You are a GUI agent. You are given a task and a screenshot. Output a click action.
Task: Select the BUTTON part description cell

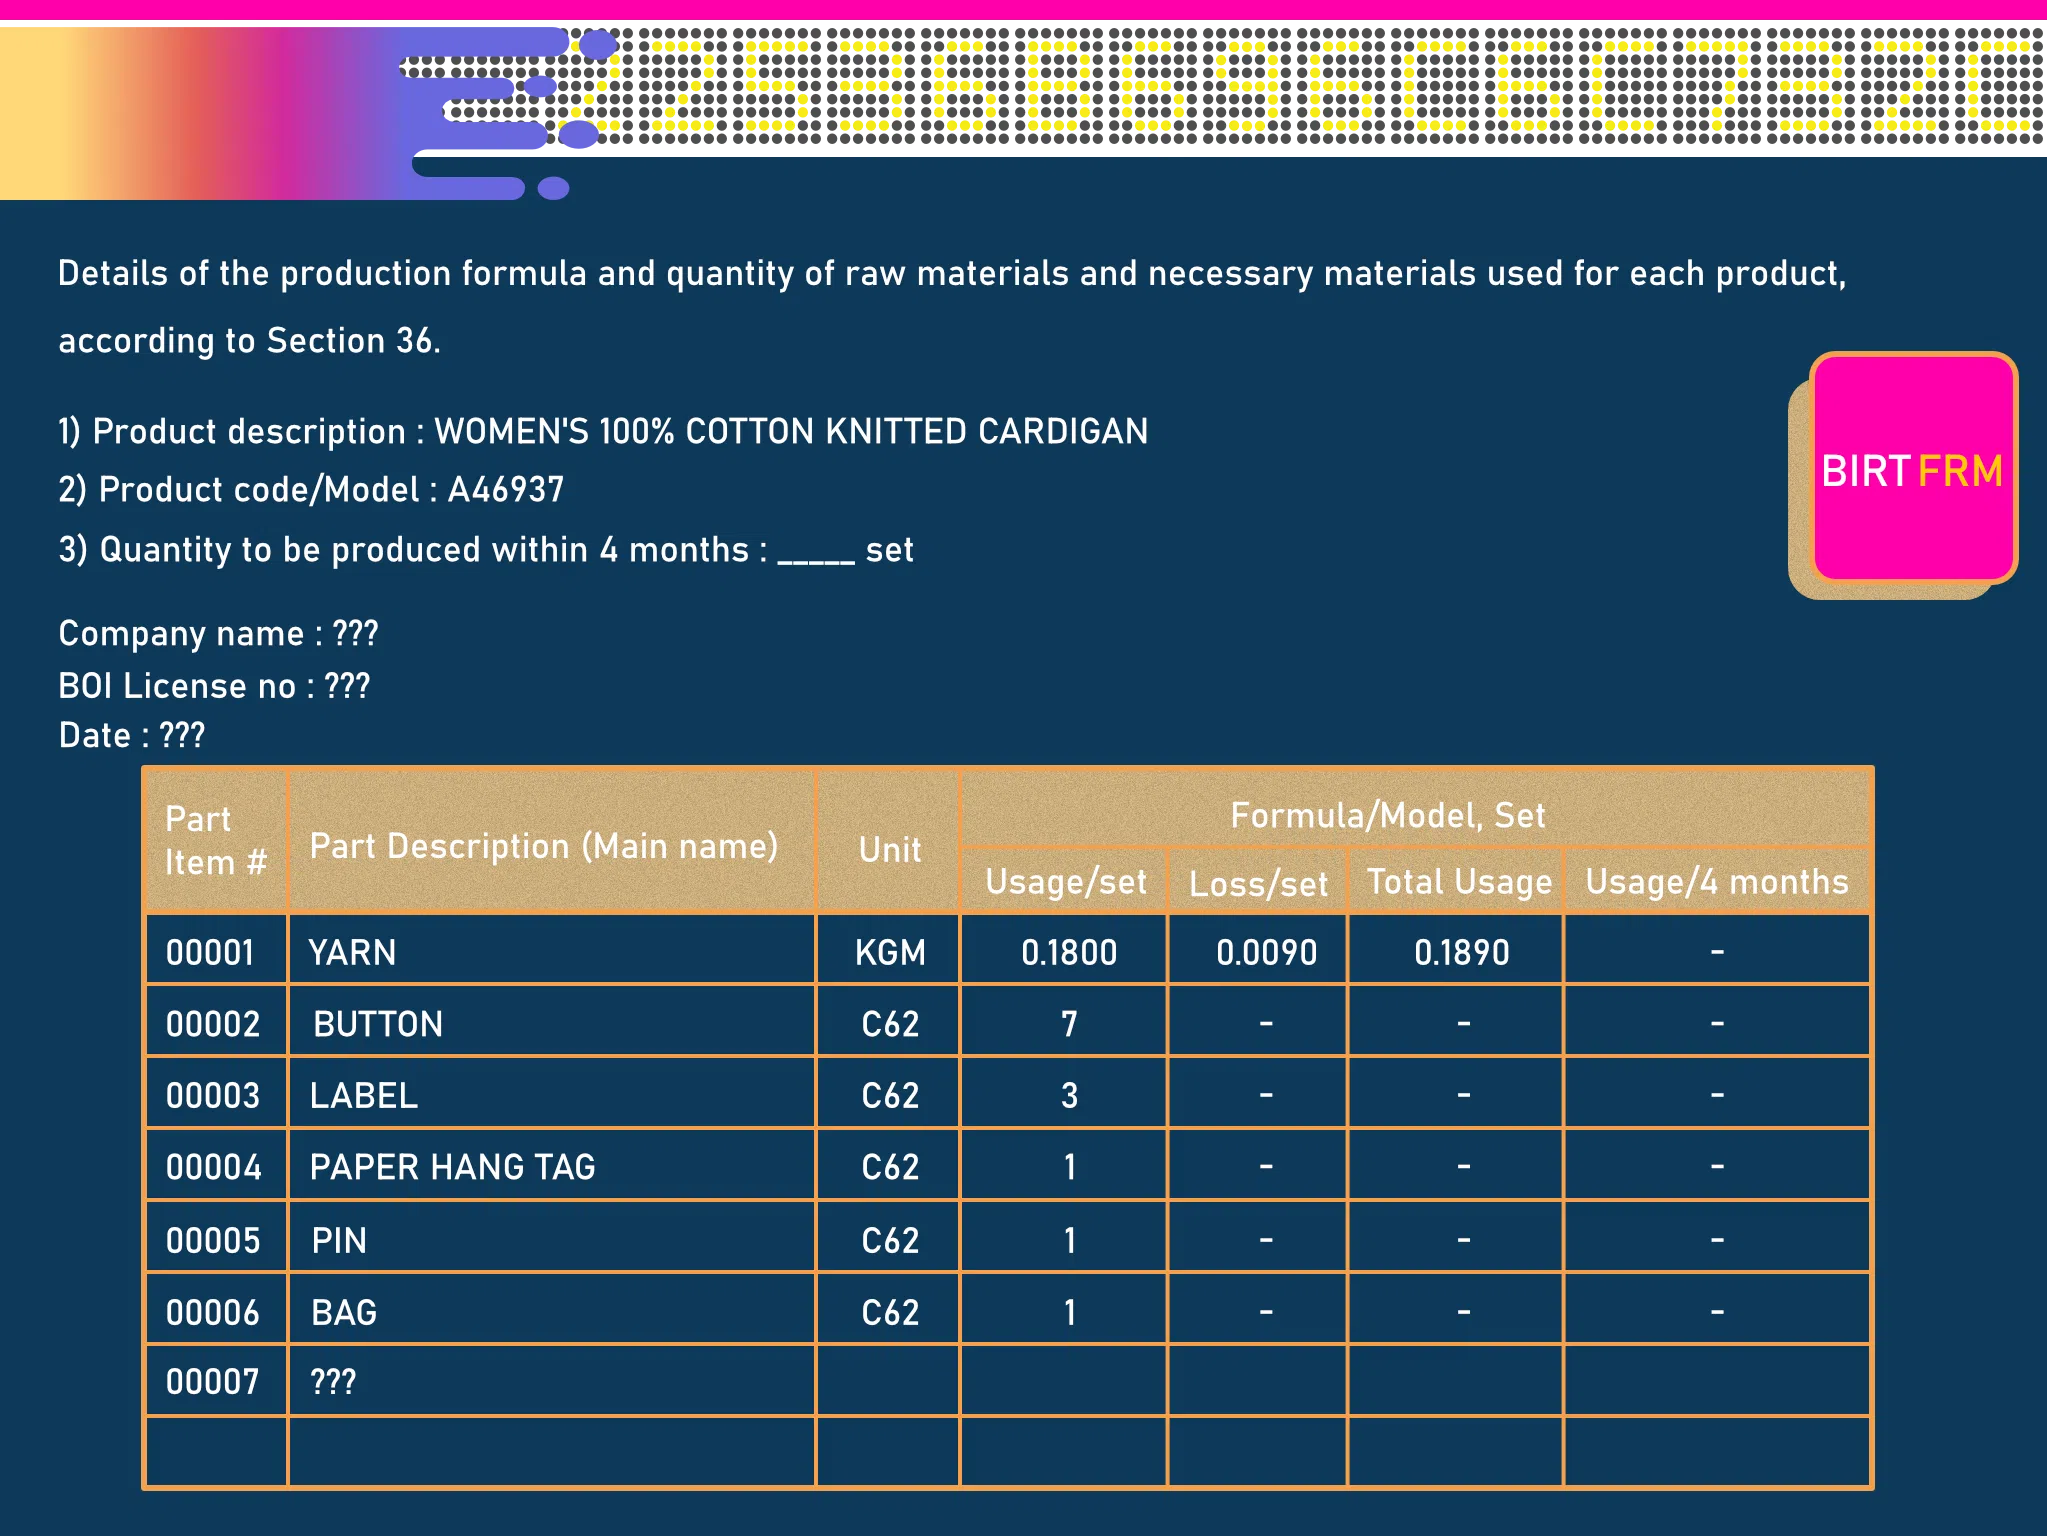click(552, 1022)
